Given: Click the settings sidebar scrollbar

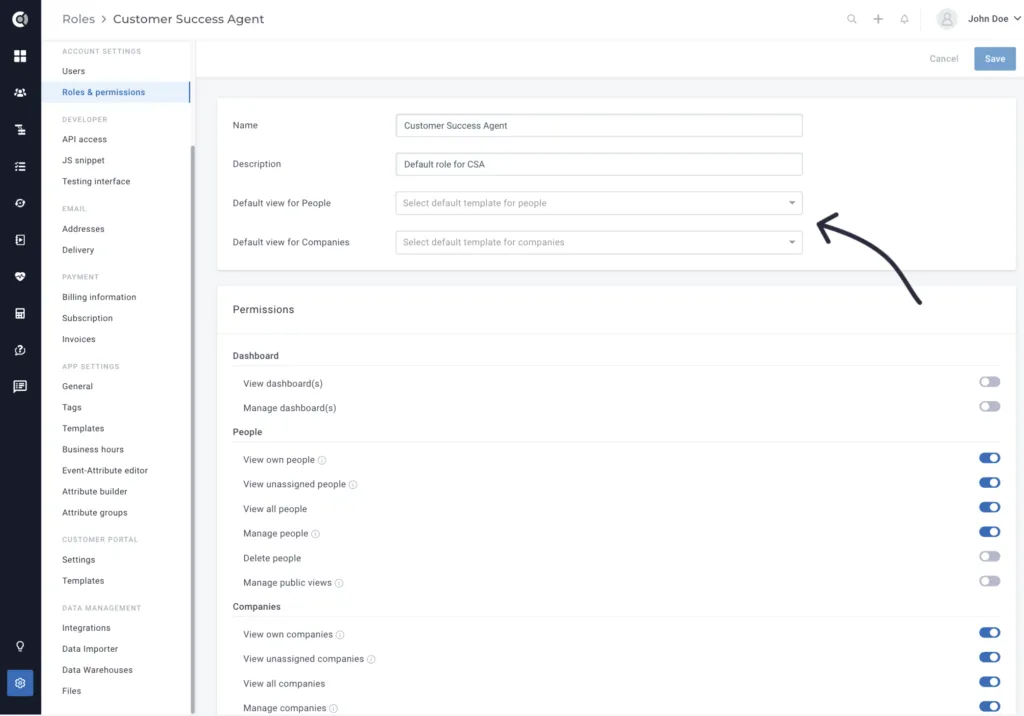Looking at the screenshot, I should tap(193, 430).
